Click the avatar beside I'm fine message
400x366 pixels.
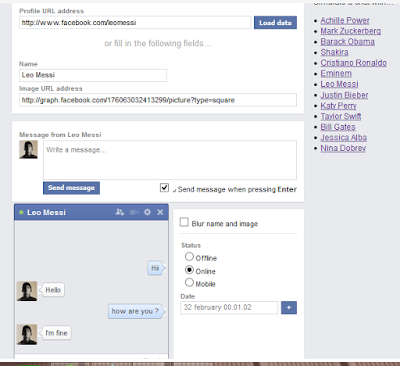(x=27, y=334)
